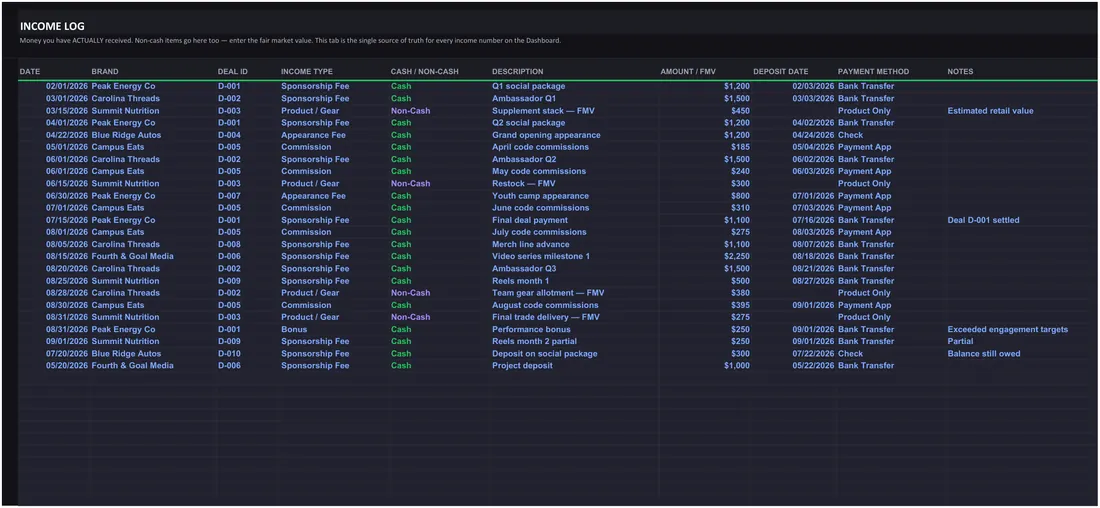Click the DEAL ID column header
The image size is (1100, 508).
click(x=233, y=72)
